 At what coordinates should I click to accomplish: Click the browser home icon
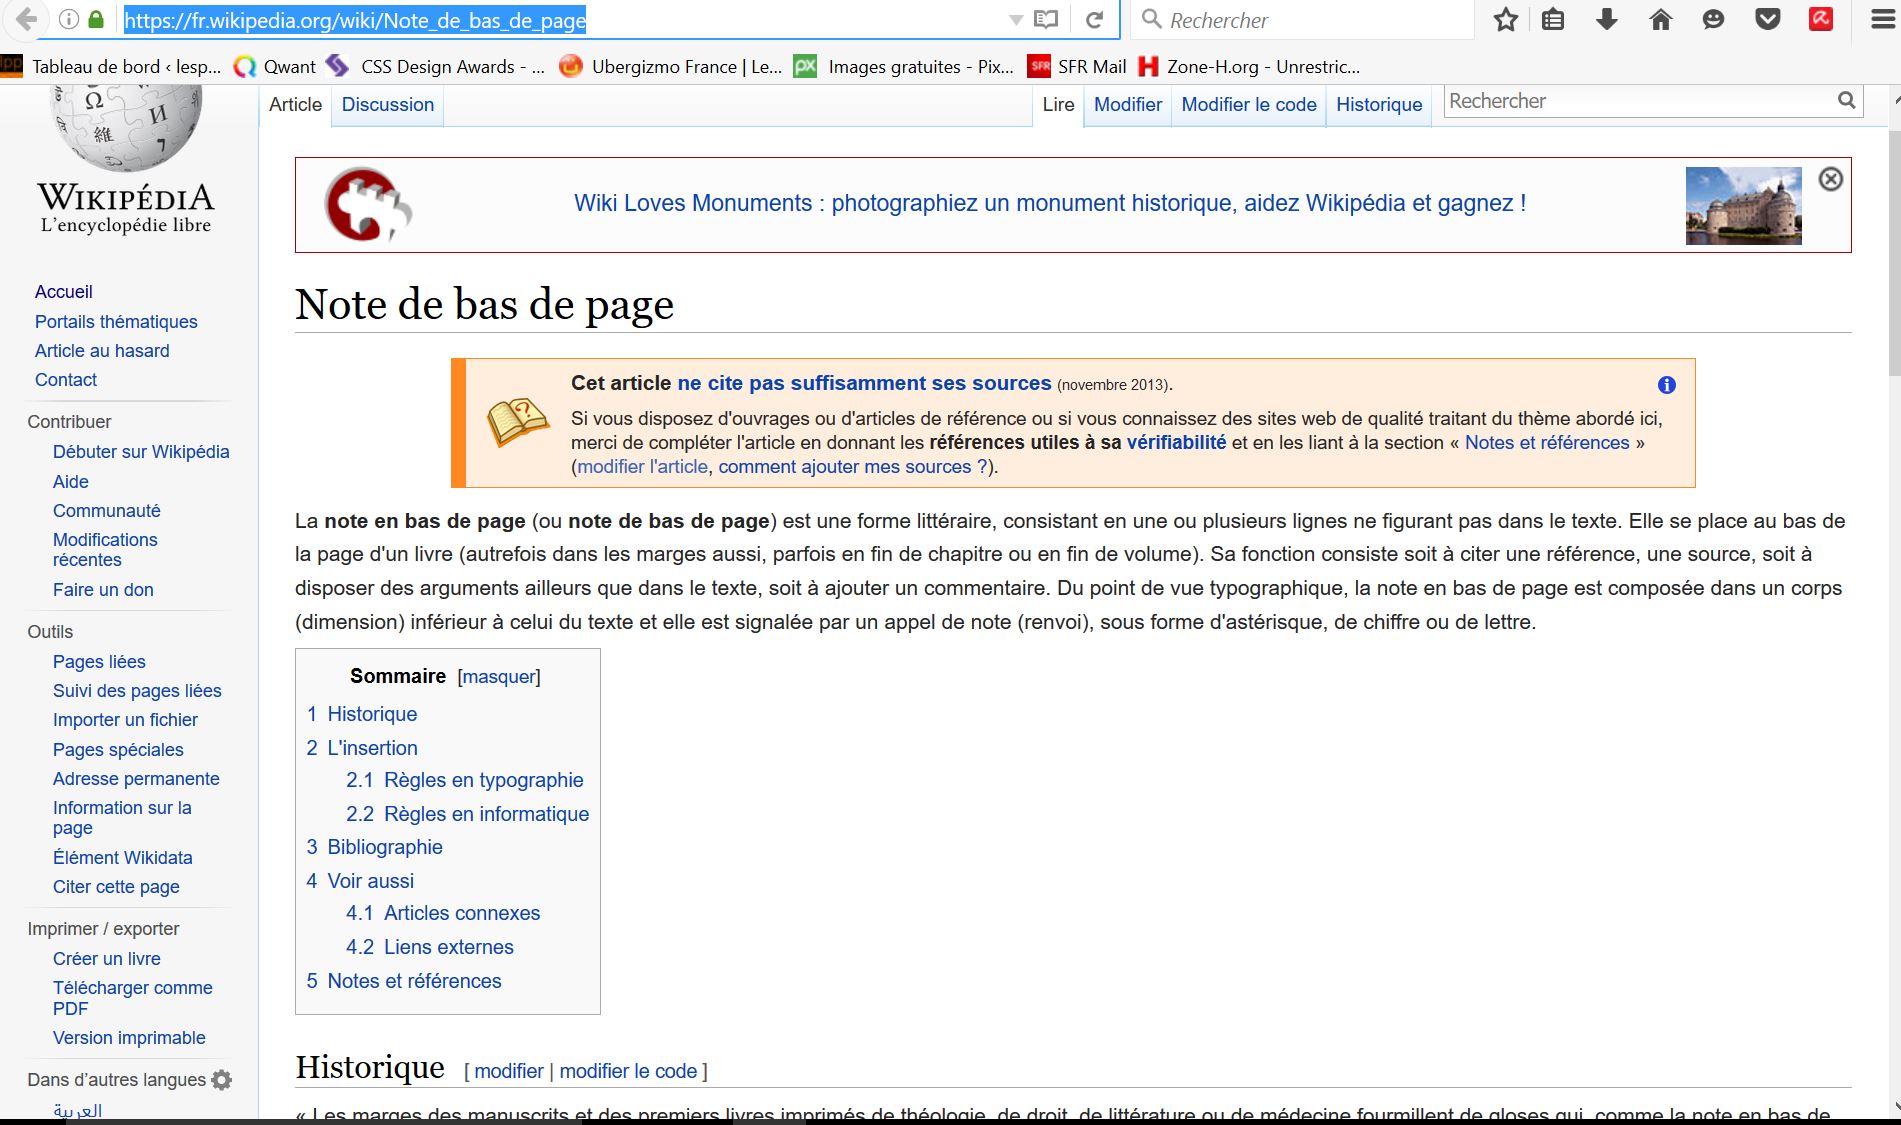[x=1661, y=20]
